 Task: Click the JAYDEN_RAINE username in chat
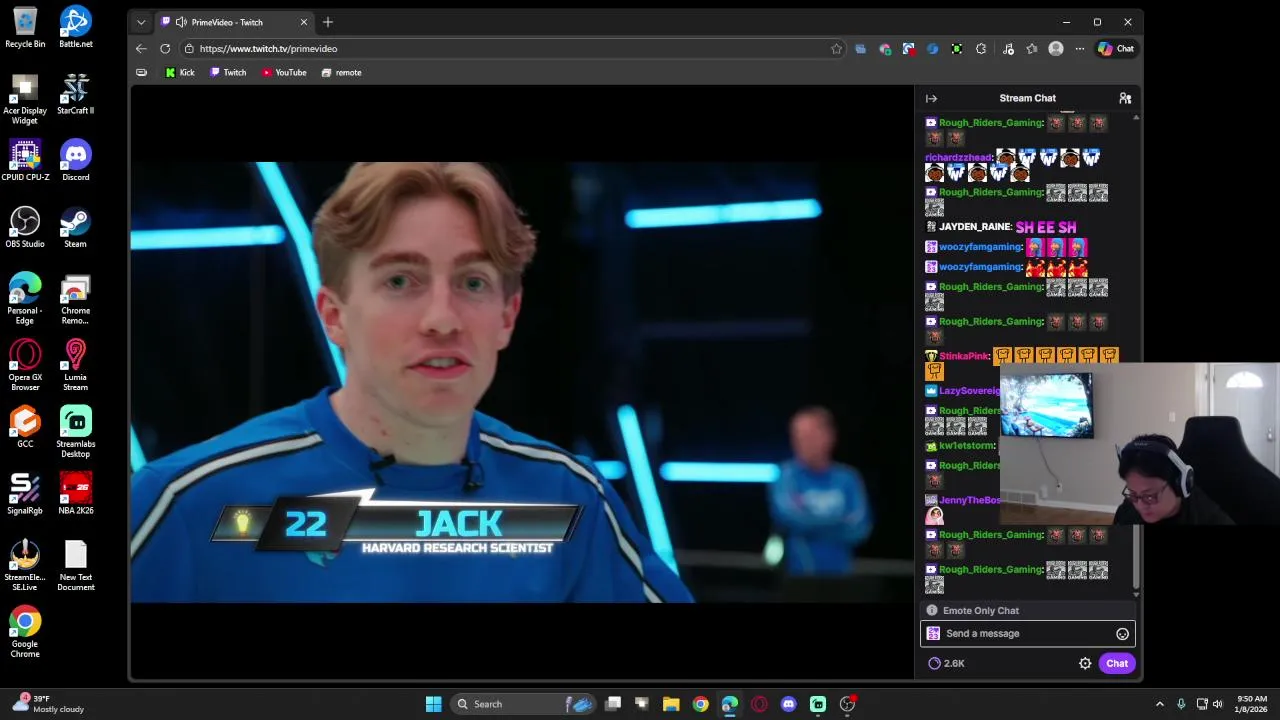click(975, 227)
